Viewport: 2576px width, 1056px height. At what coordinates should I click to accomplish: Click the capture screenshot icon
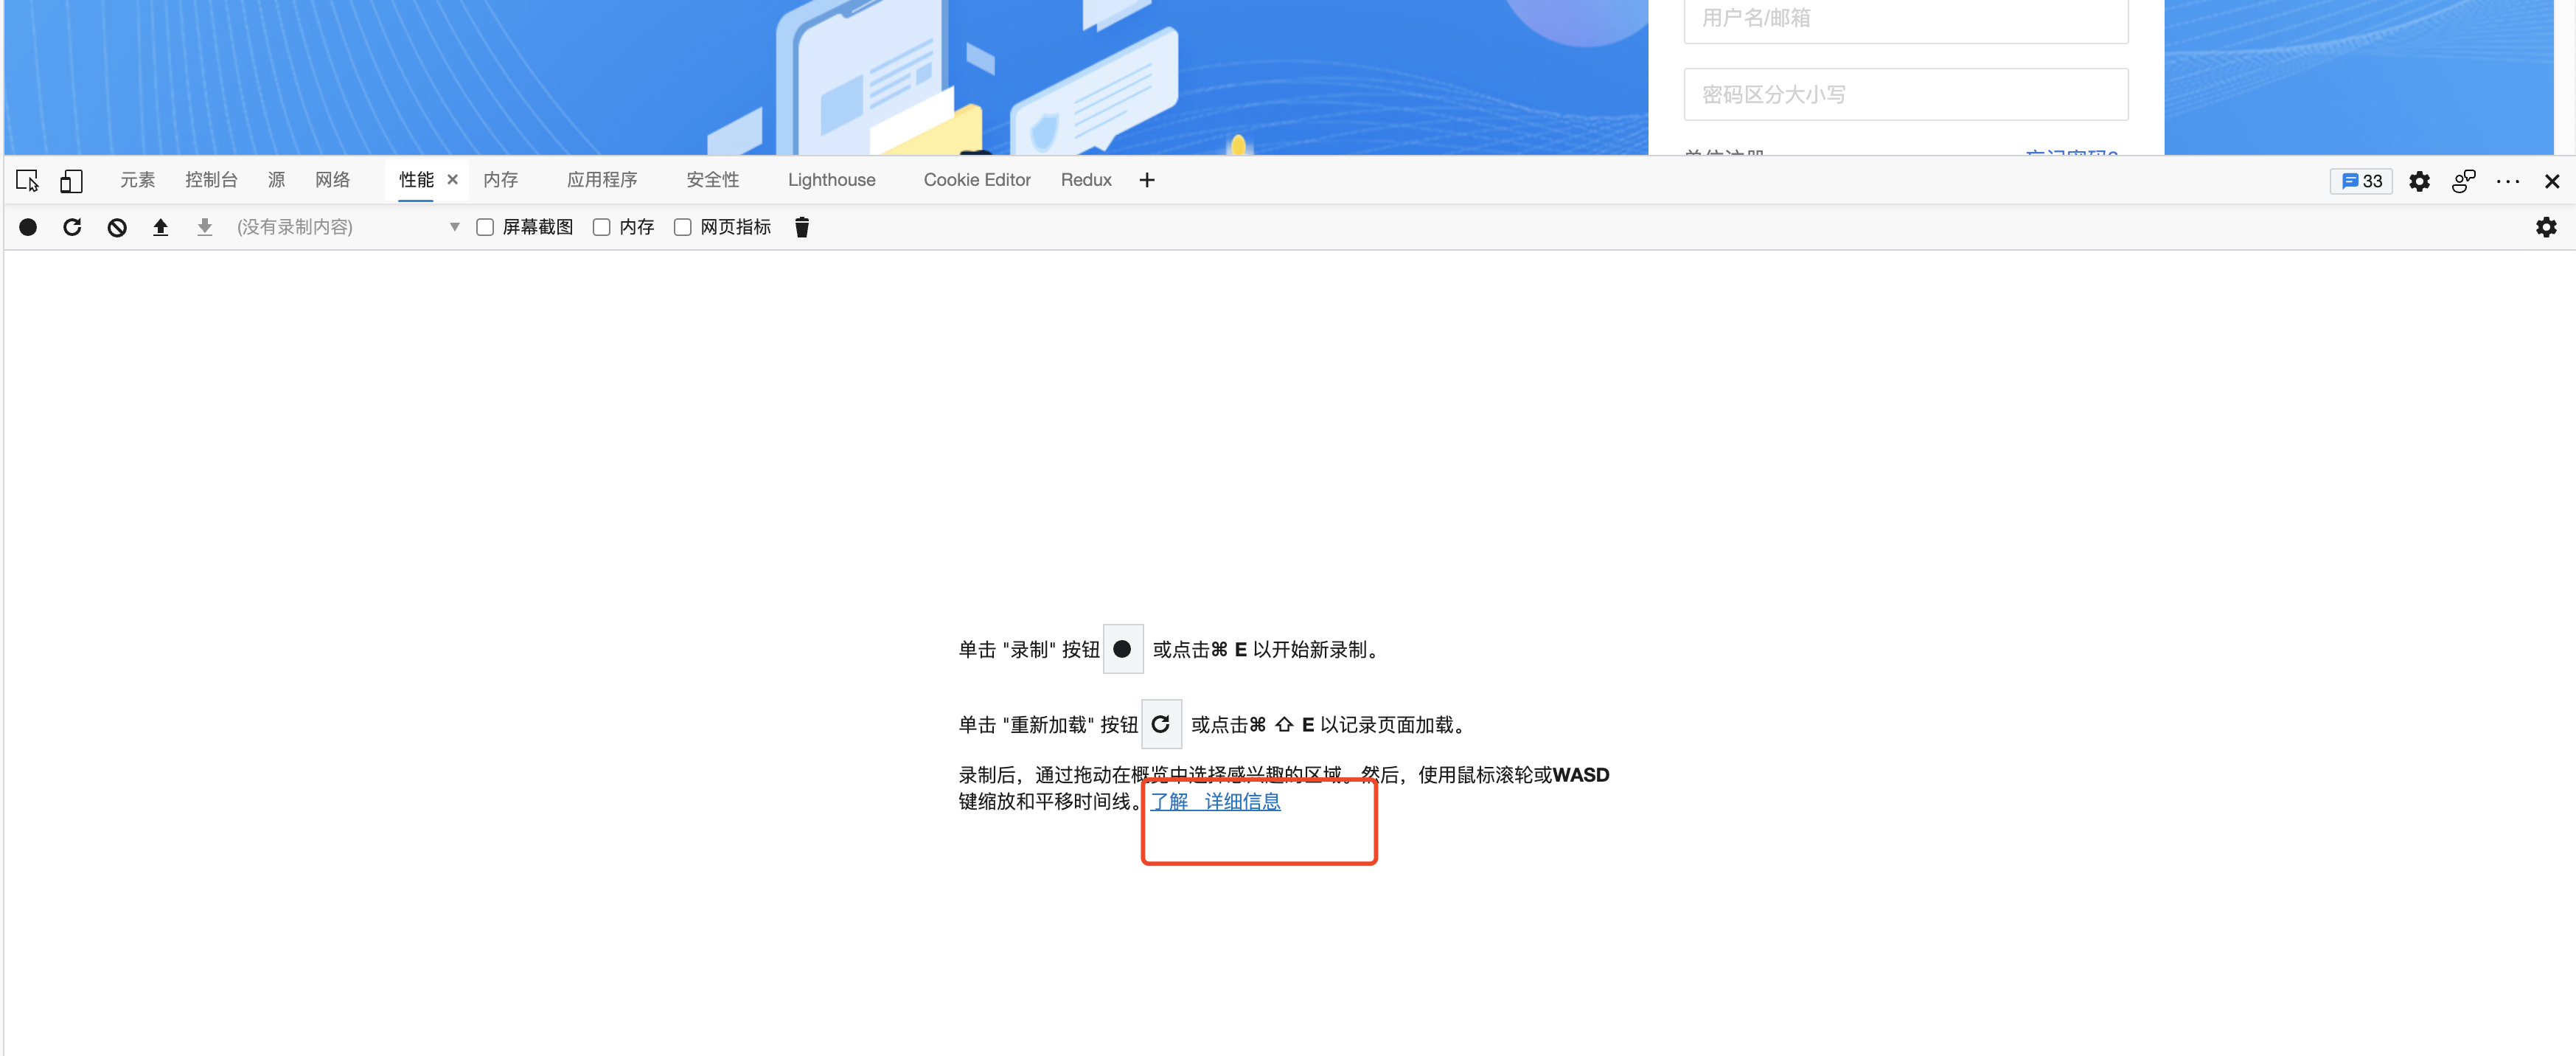(x=481, y=226)
